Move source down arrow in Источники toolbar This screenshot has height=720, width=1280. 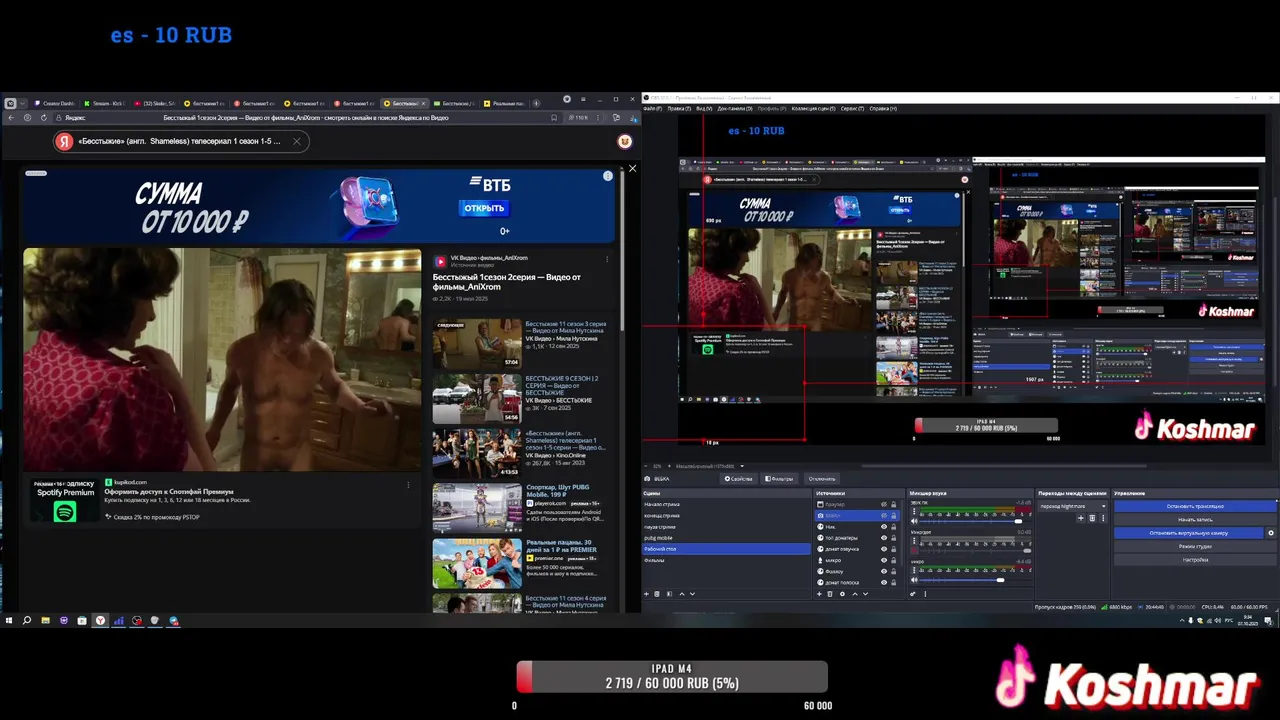coord(865,593)
